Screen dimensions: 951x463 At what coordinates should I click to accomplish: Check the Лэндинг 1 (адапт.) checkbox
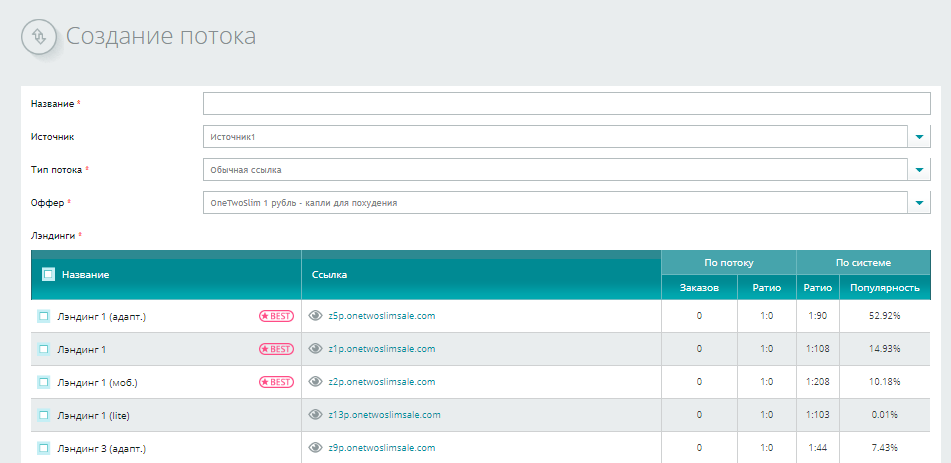43,316
